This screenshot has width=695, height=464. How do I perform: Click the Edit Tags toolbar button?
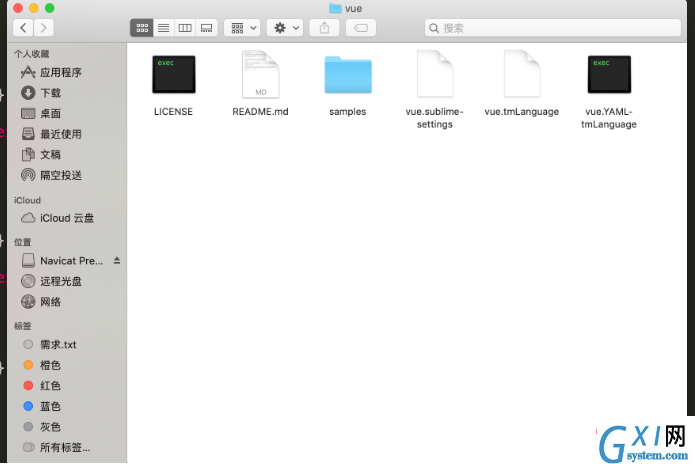[x=361, y=28]
